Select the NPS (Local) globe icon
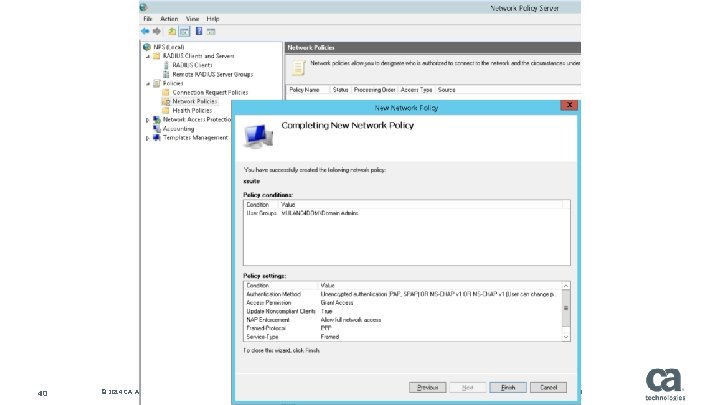The width and height of the screenshot is (720, 405). [147, 47]
